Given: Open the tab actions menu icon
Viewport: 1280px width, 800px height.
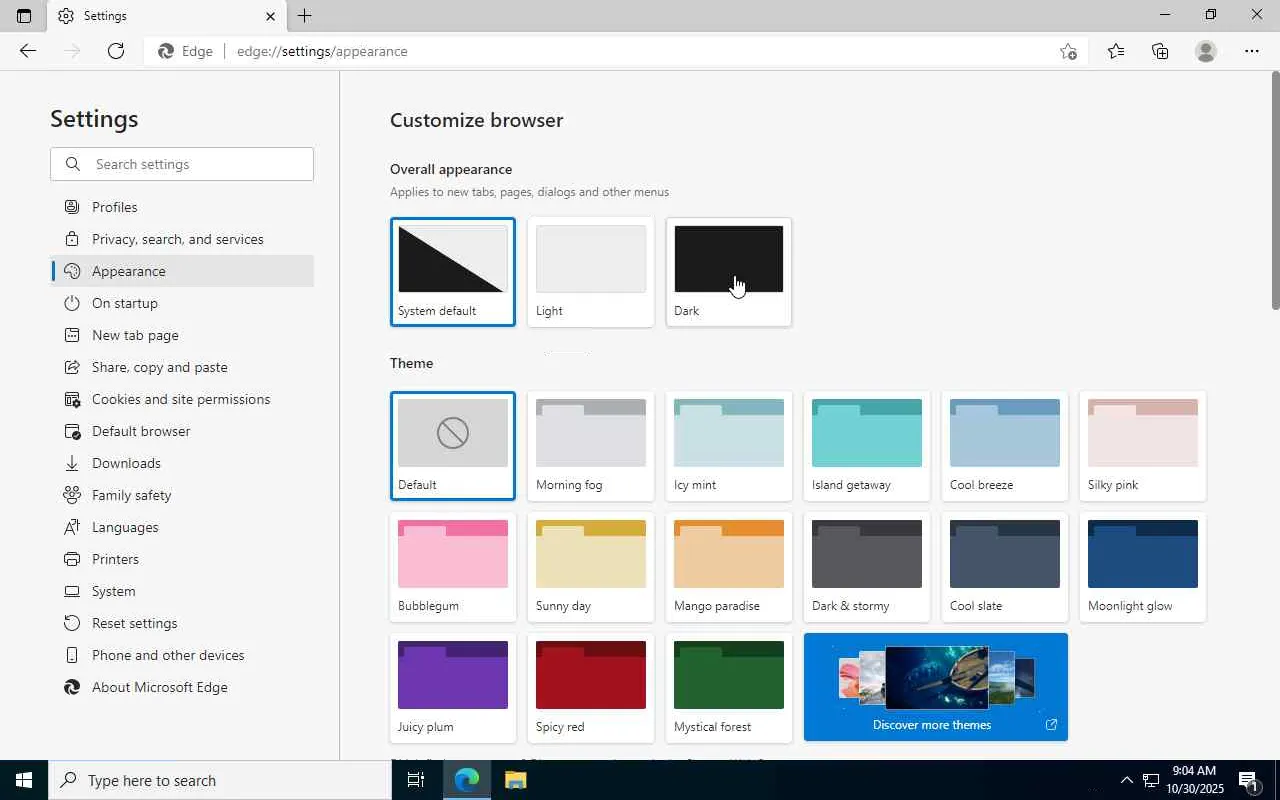Looking at the screenshot, I should point(24,16).
